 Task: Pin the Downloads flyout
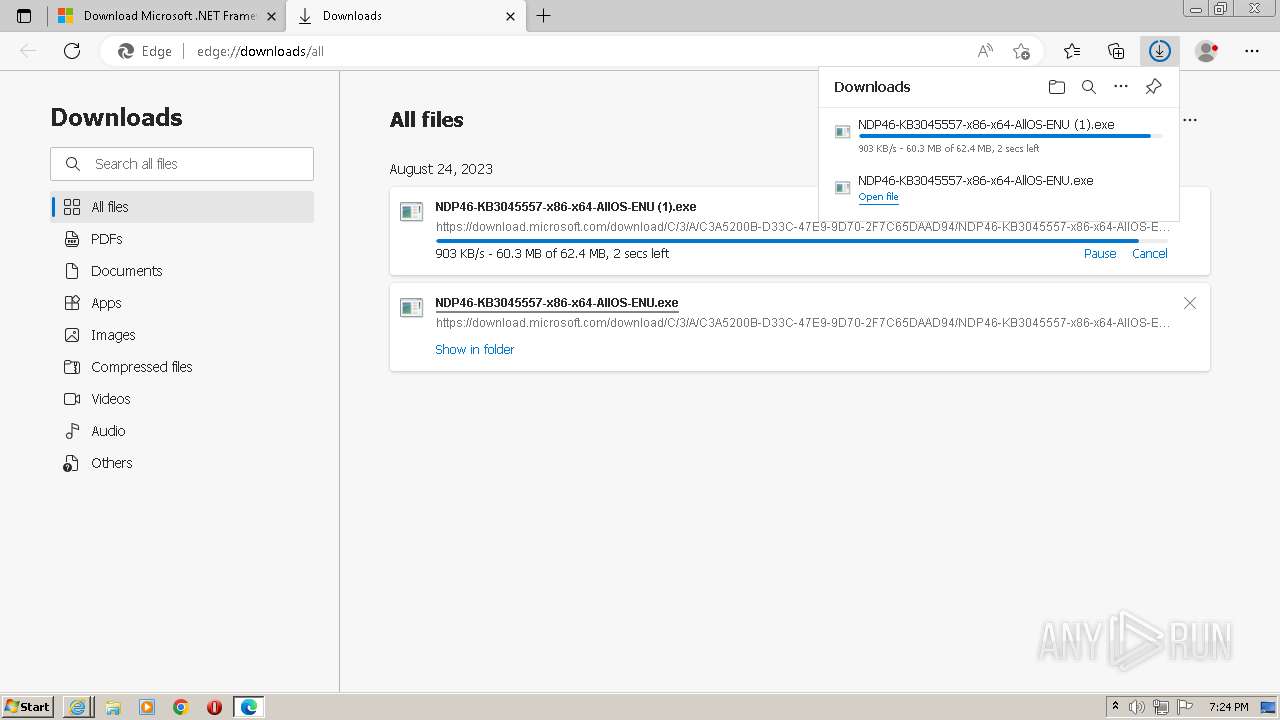[1153, 87]
